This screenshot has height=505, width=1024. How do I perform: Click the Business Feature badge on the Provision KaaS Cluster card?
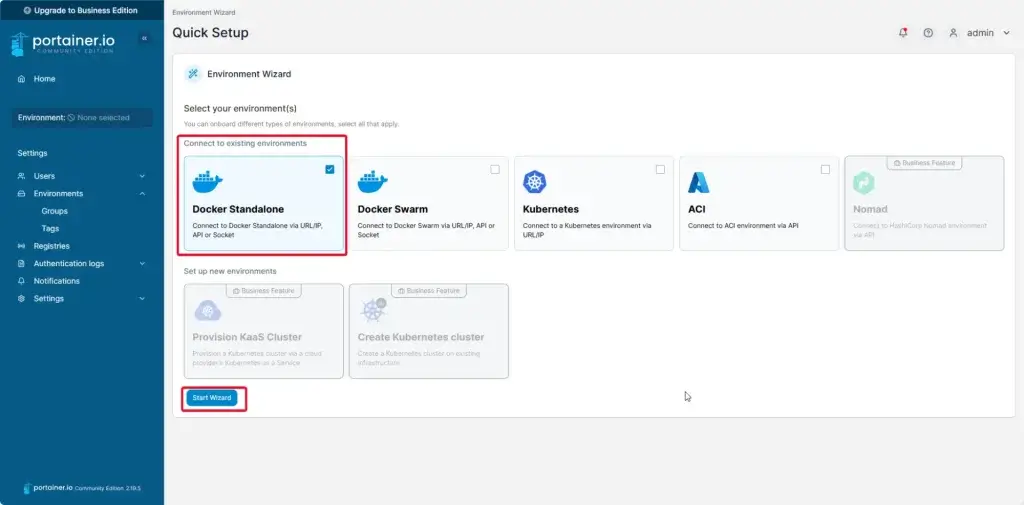click(264, 291)
